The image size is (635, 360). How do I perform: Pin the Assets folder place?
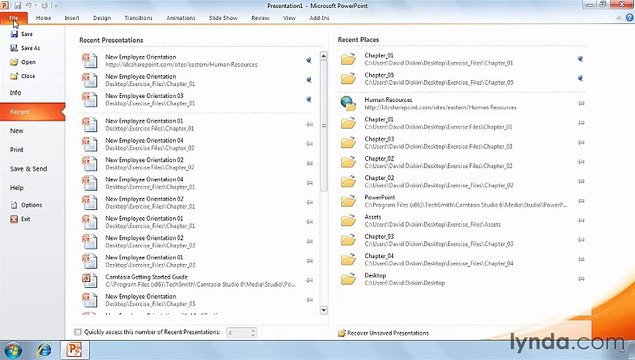click(x=581, y=221)
